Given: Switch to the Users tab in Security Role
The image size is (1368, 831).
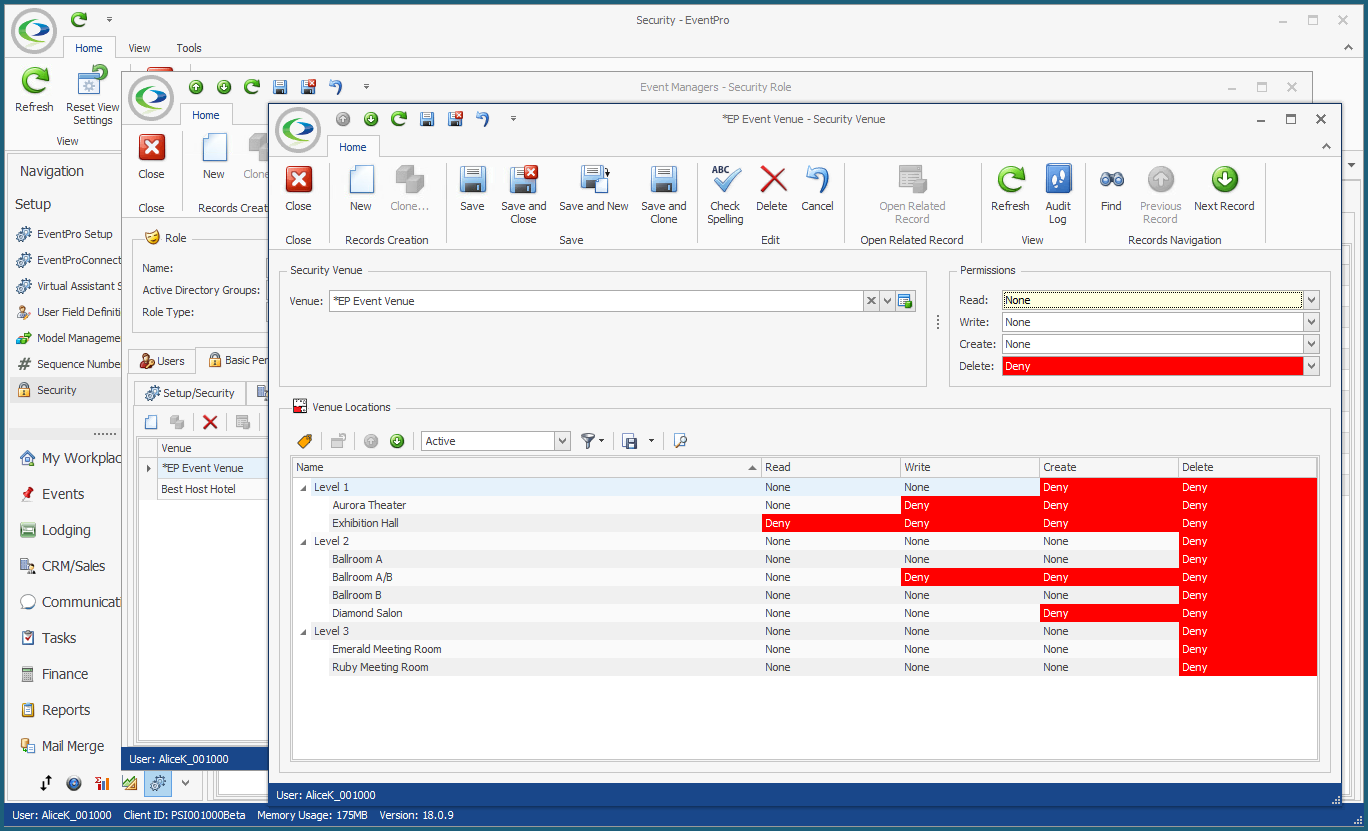Looking at the screenshot, I should (162, 361).
